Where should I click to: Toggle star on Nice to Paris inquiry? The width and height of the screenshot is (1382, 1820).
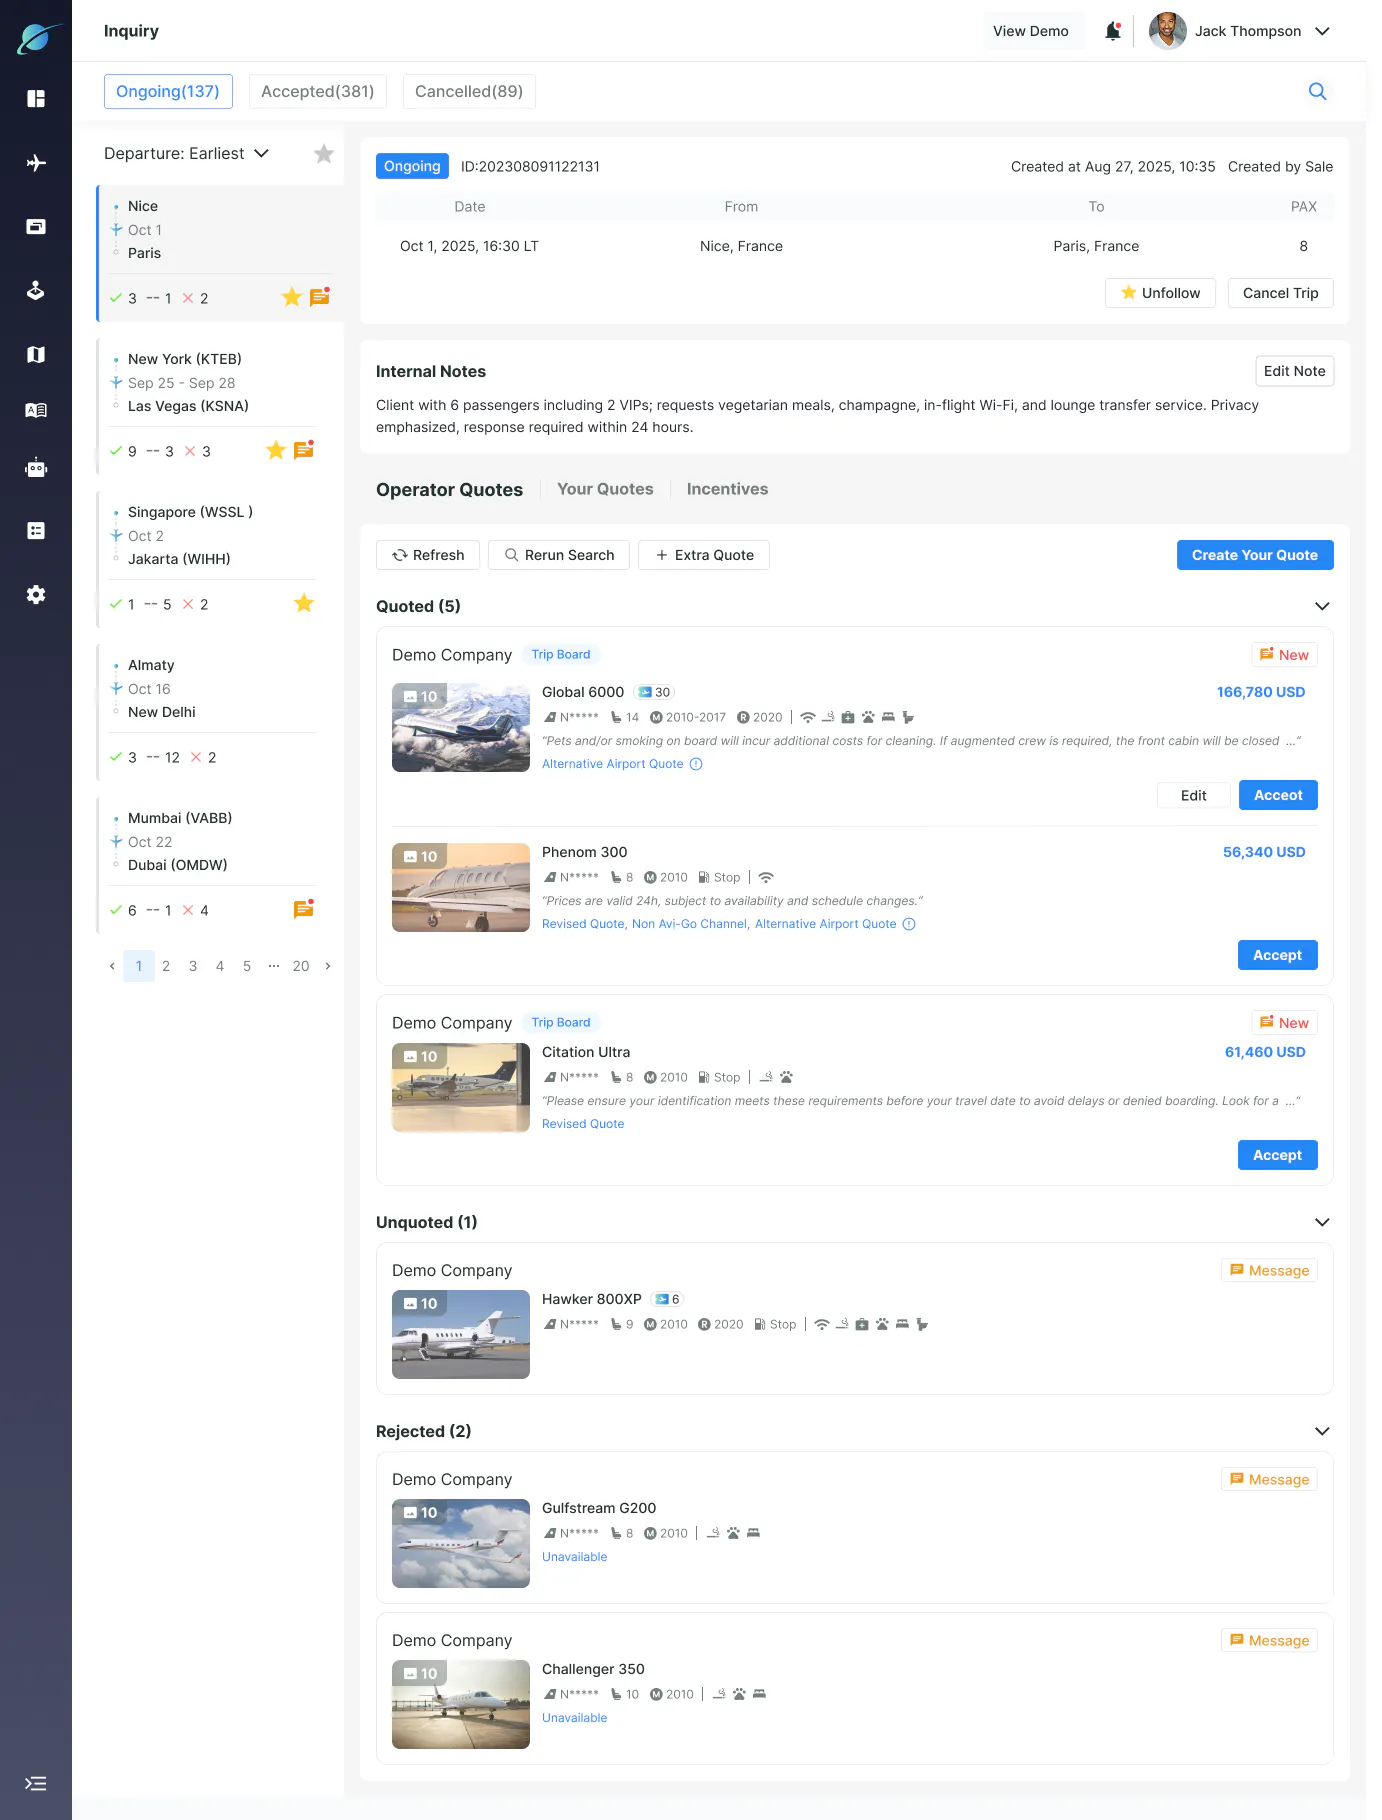[x=292, y=297]
